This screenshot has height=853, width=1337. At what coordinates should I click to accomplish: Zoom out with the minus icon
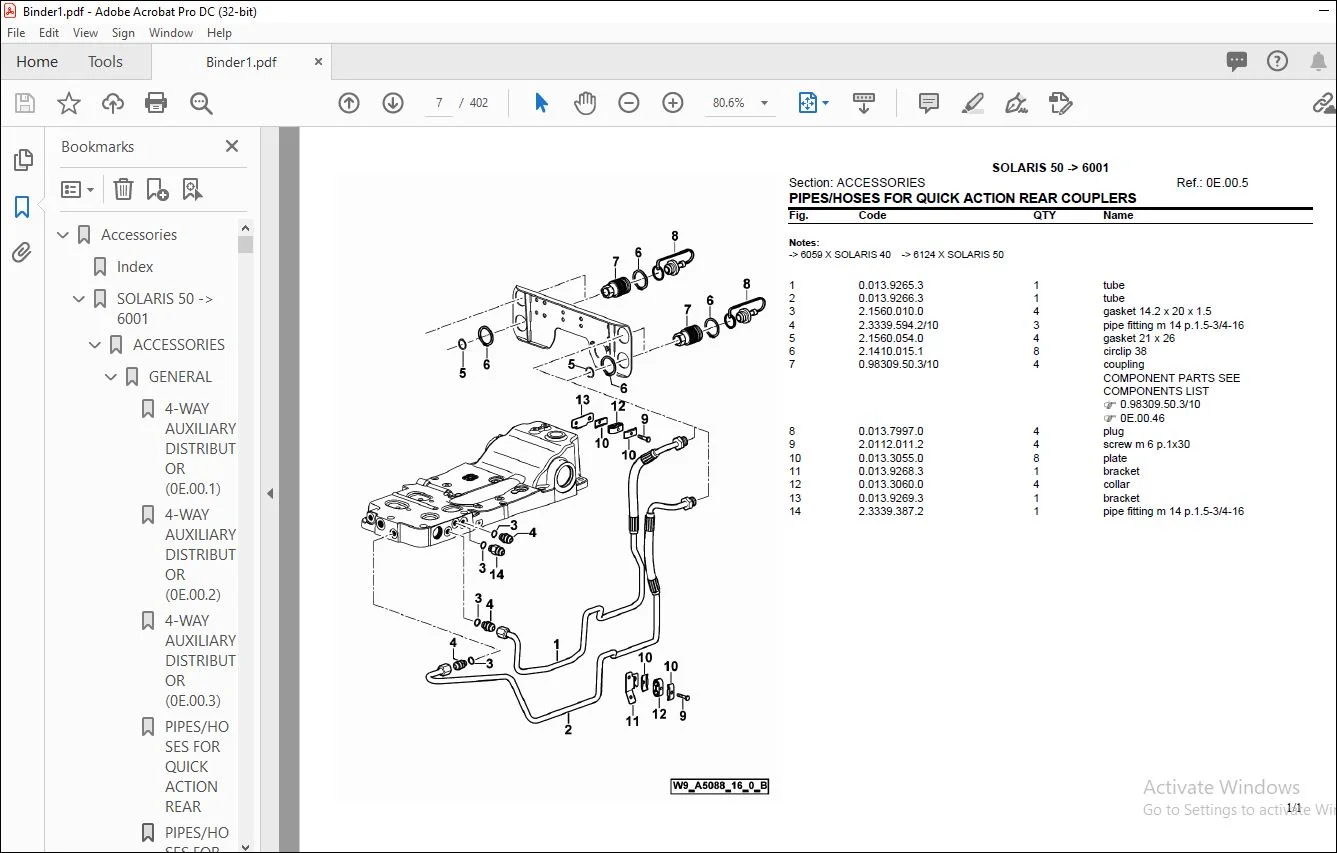click(629, 103)
